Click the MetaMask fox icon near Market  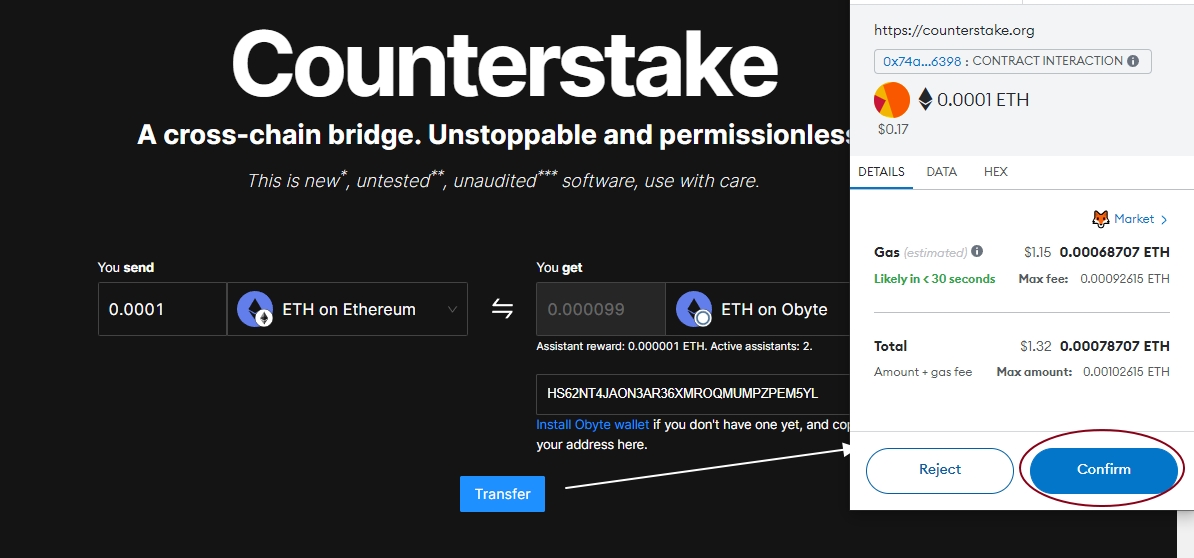(x=1100, y=219)
